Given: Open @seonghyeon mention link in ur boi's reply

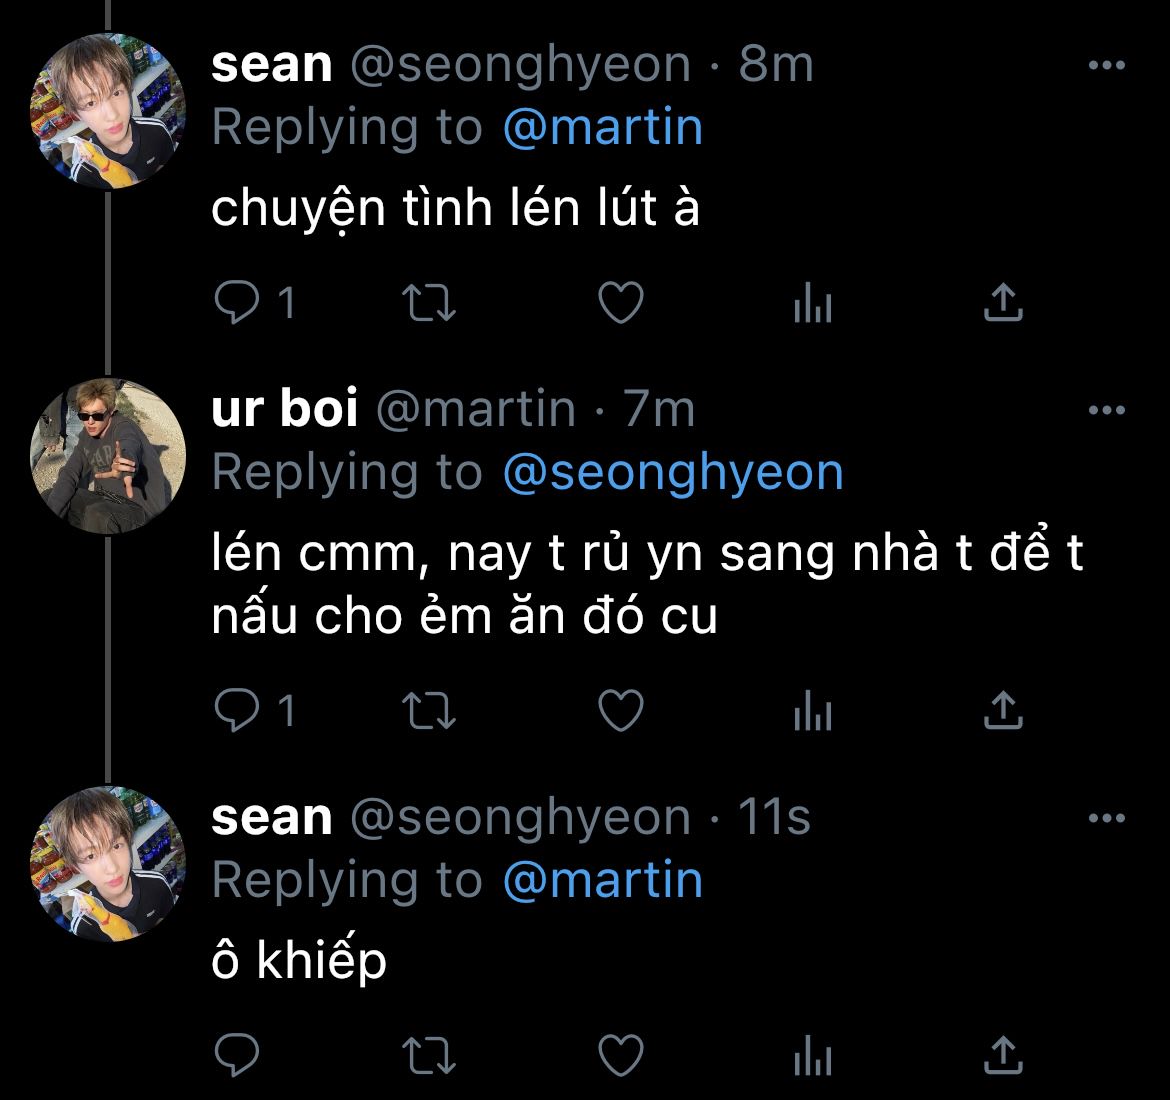Looking at the screenshot, I should point(673,472).
